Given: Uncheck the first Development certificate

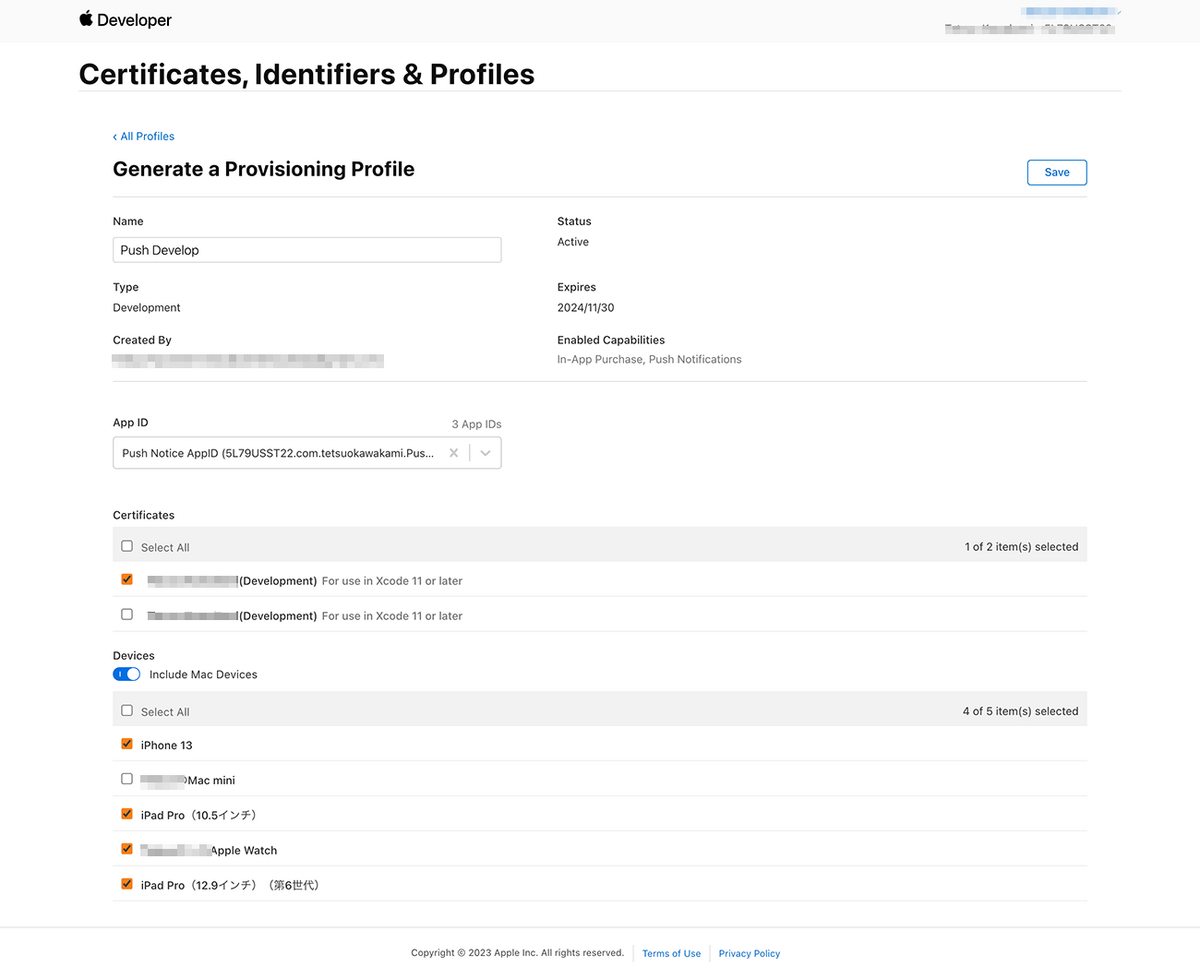Looking at the screenshot, I should [x=127, y=580].
